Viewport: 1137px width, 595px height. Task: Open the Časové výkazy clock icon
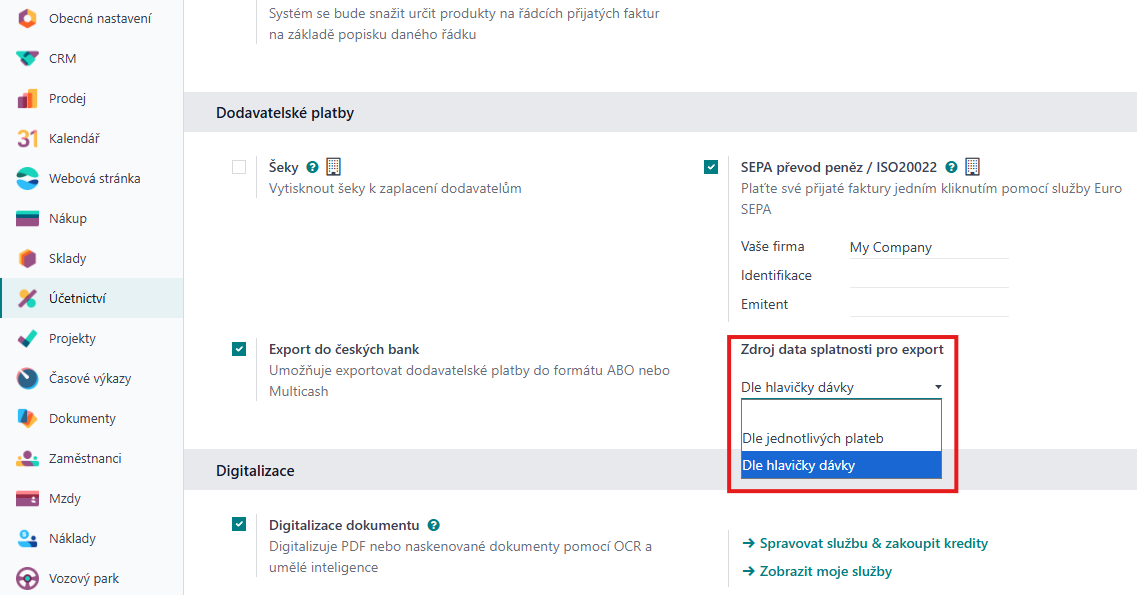click(x=27, y=378)
